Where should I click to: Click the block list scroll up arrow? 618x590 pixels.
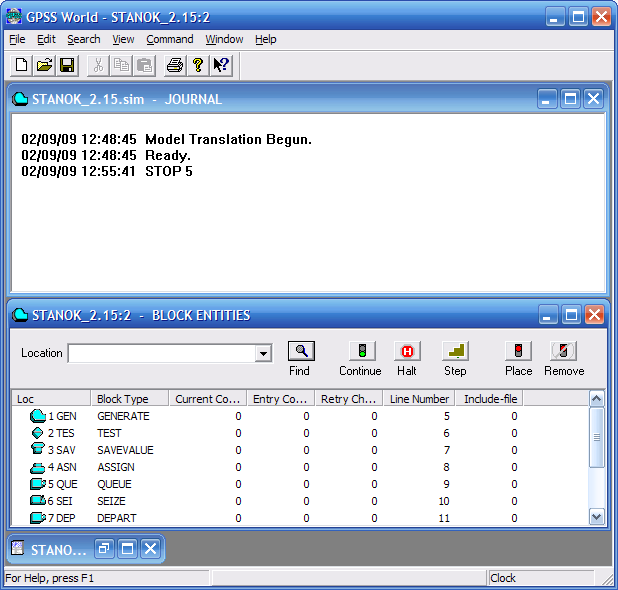(597, 399)
